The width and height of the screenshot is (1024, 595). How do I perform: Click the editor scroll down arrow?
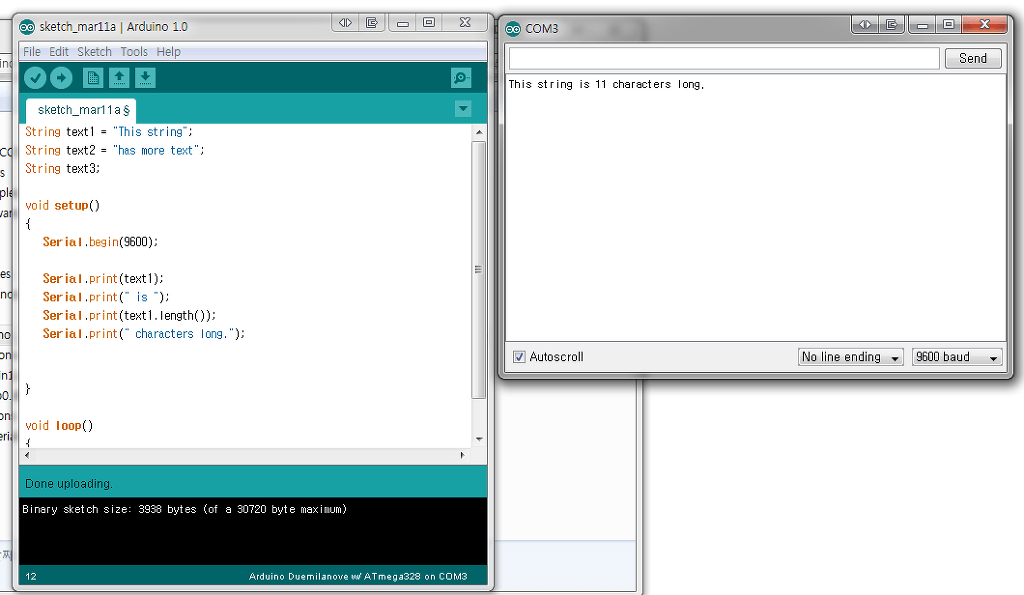coord(479,439)
